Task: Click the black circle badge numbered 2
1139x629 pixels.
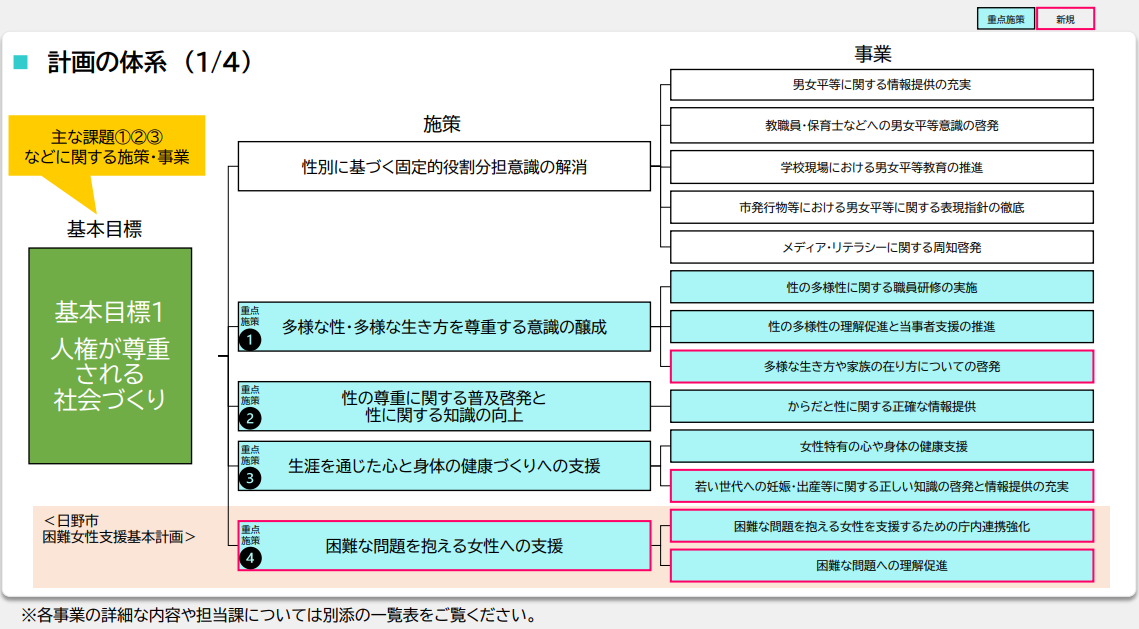Action: tap(250, 418)
